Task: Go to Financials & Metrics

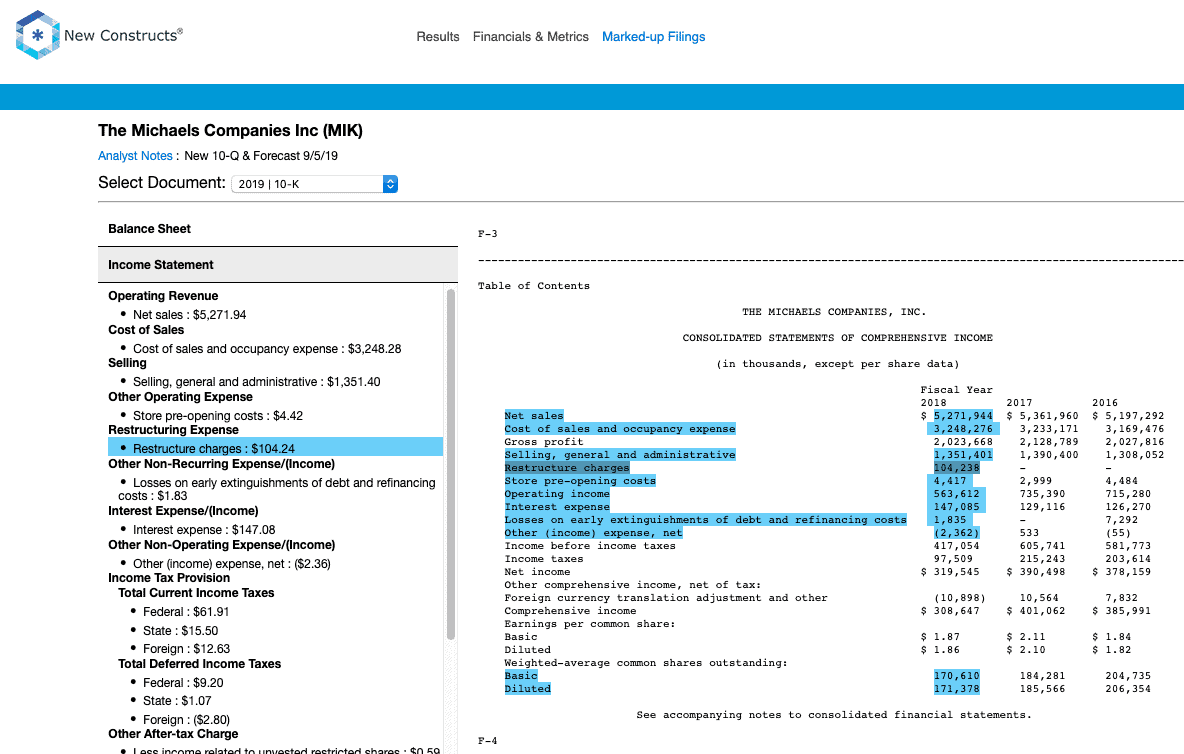Action: pos(531,36)
